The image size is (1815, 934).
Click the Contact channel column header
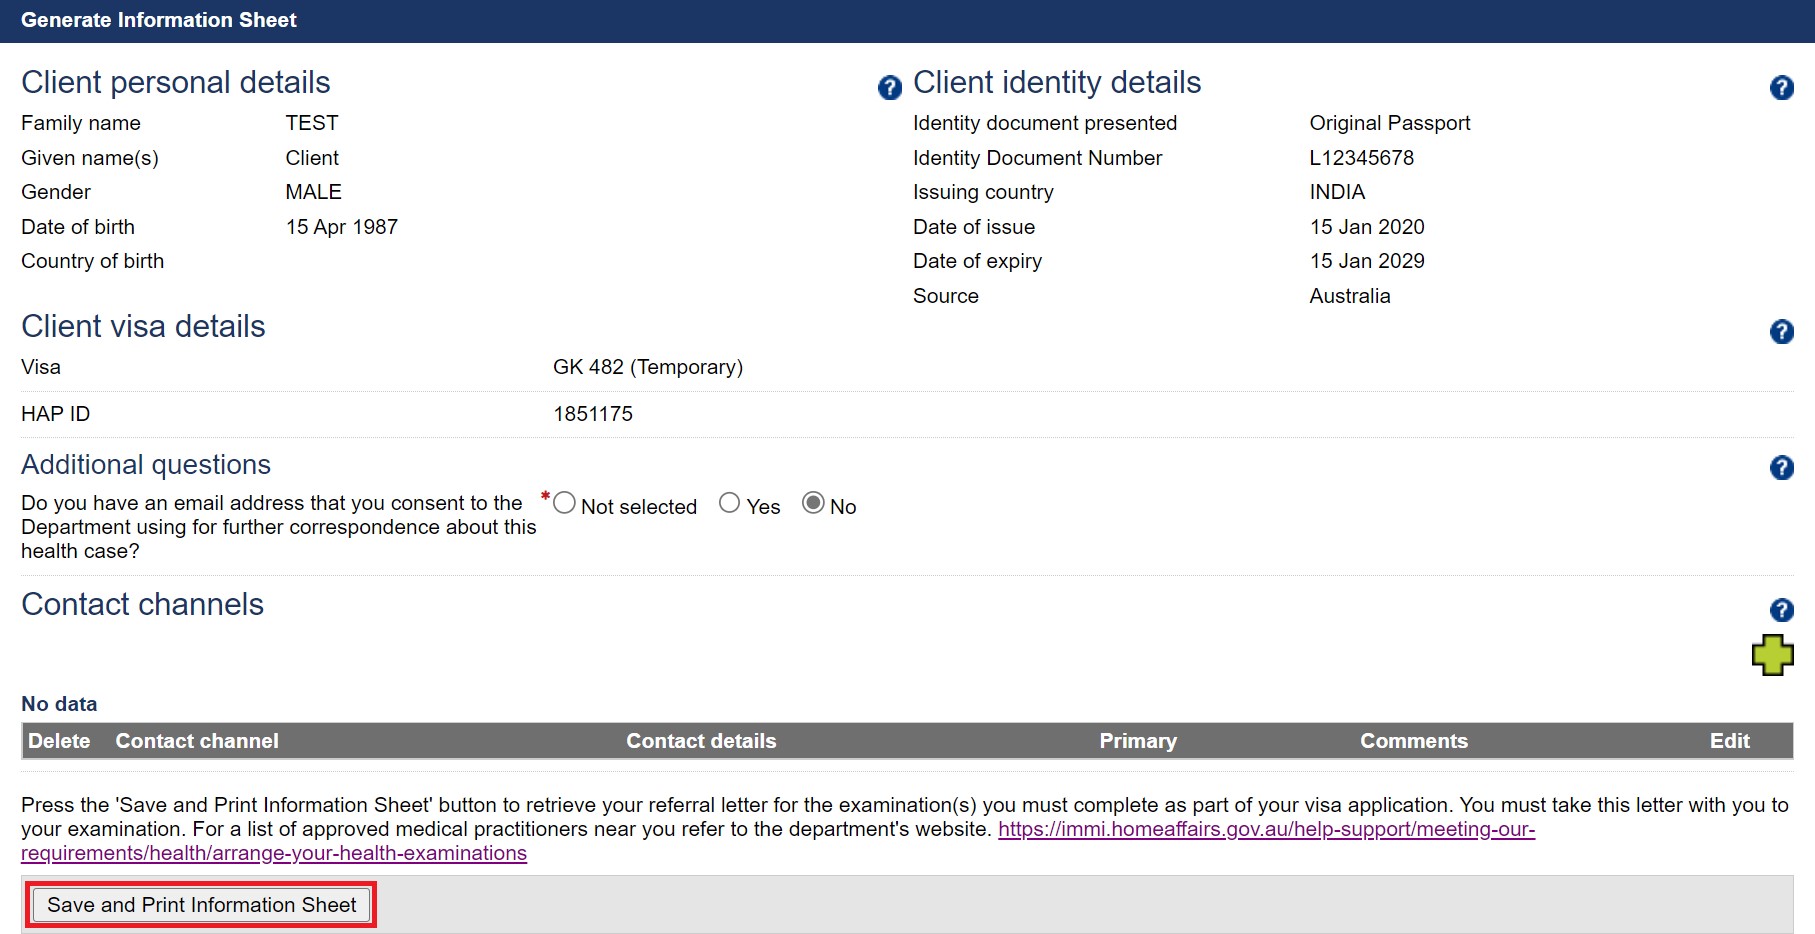[x=197, y=741]
